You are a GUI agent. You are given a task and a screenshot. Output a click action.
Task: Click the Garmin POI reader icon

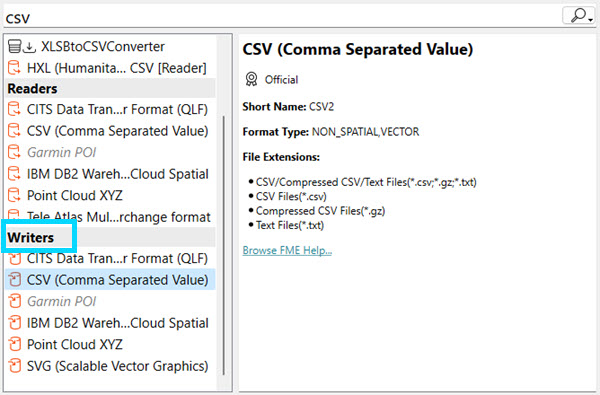(14, 152)
